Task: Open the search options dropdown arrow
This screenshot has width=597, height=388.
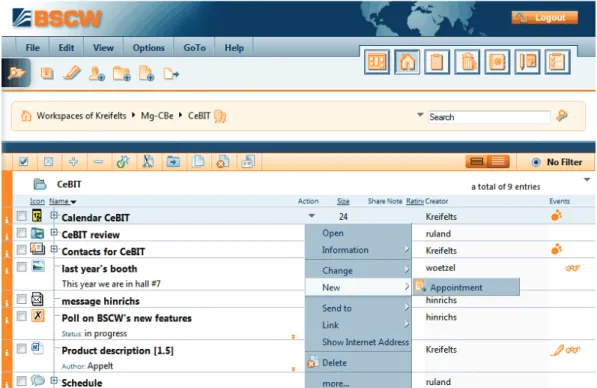Action: (x=420, y=114)
